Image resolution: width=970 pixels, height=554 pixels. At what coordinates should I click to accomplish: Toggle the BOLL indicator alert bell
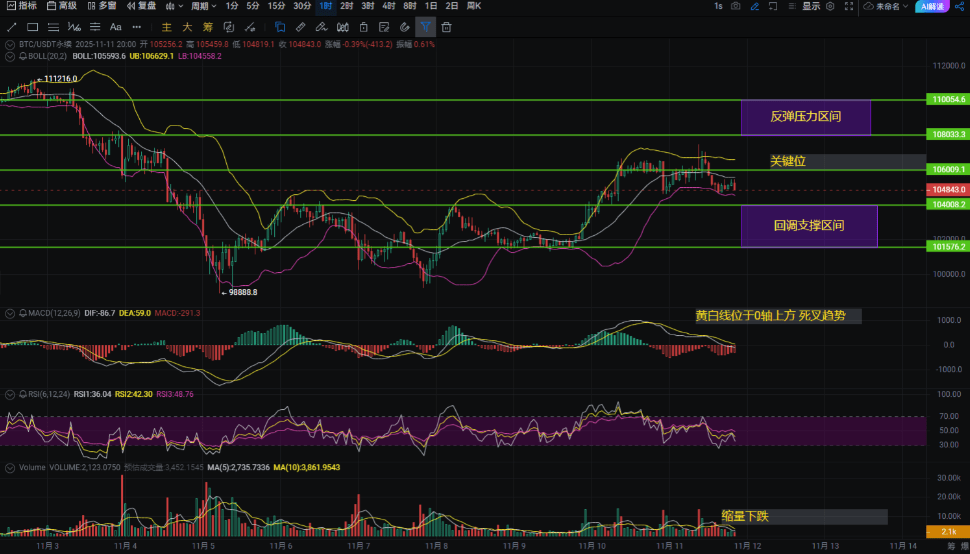21,56
